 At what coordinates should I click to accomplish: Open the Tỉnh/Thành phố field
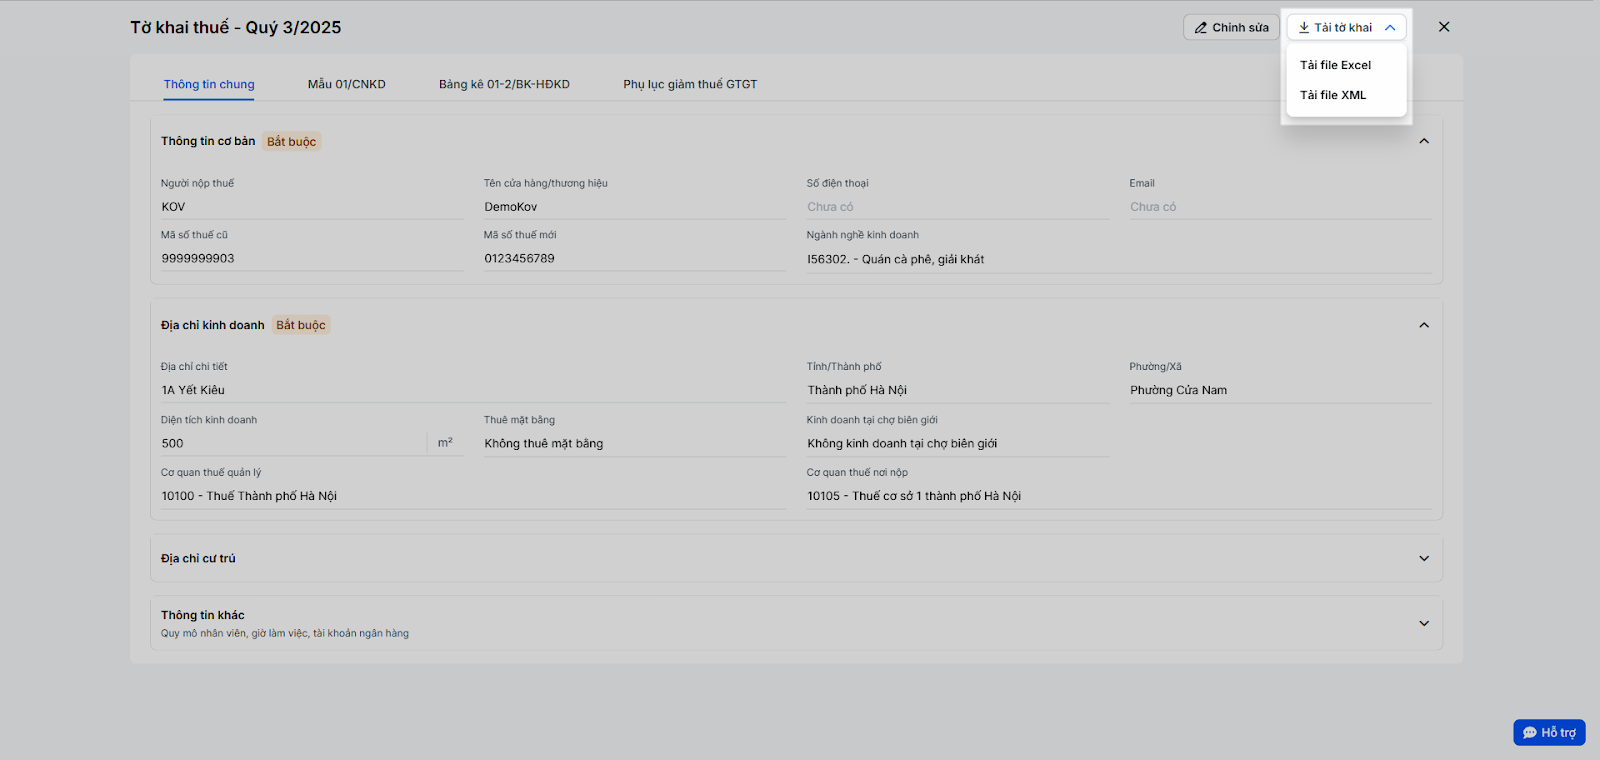956,390
